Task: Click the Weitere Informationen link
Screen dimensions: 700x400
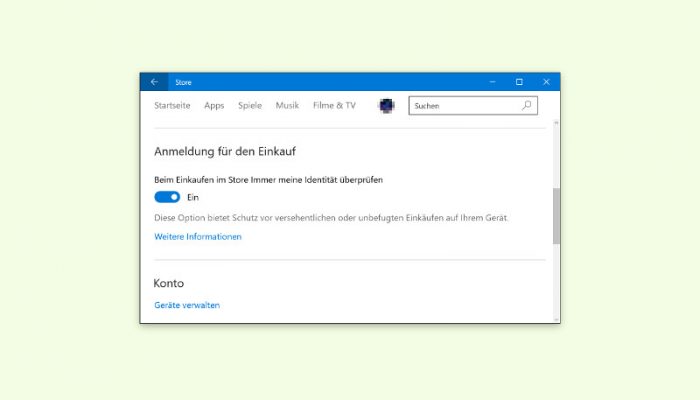Action: (198, 237)
